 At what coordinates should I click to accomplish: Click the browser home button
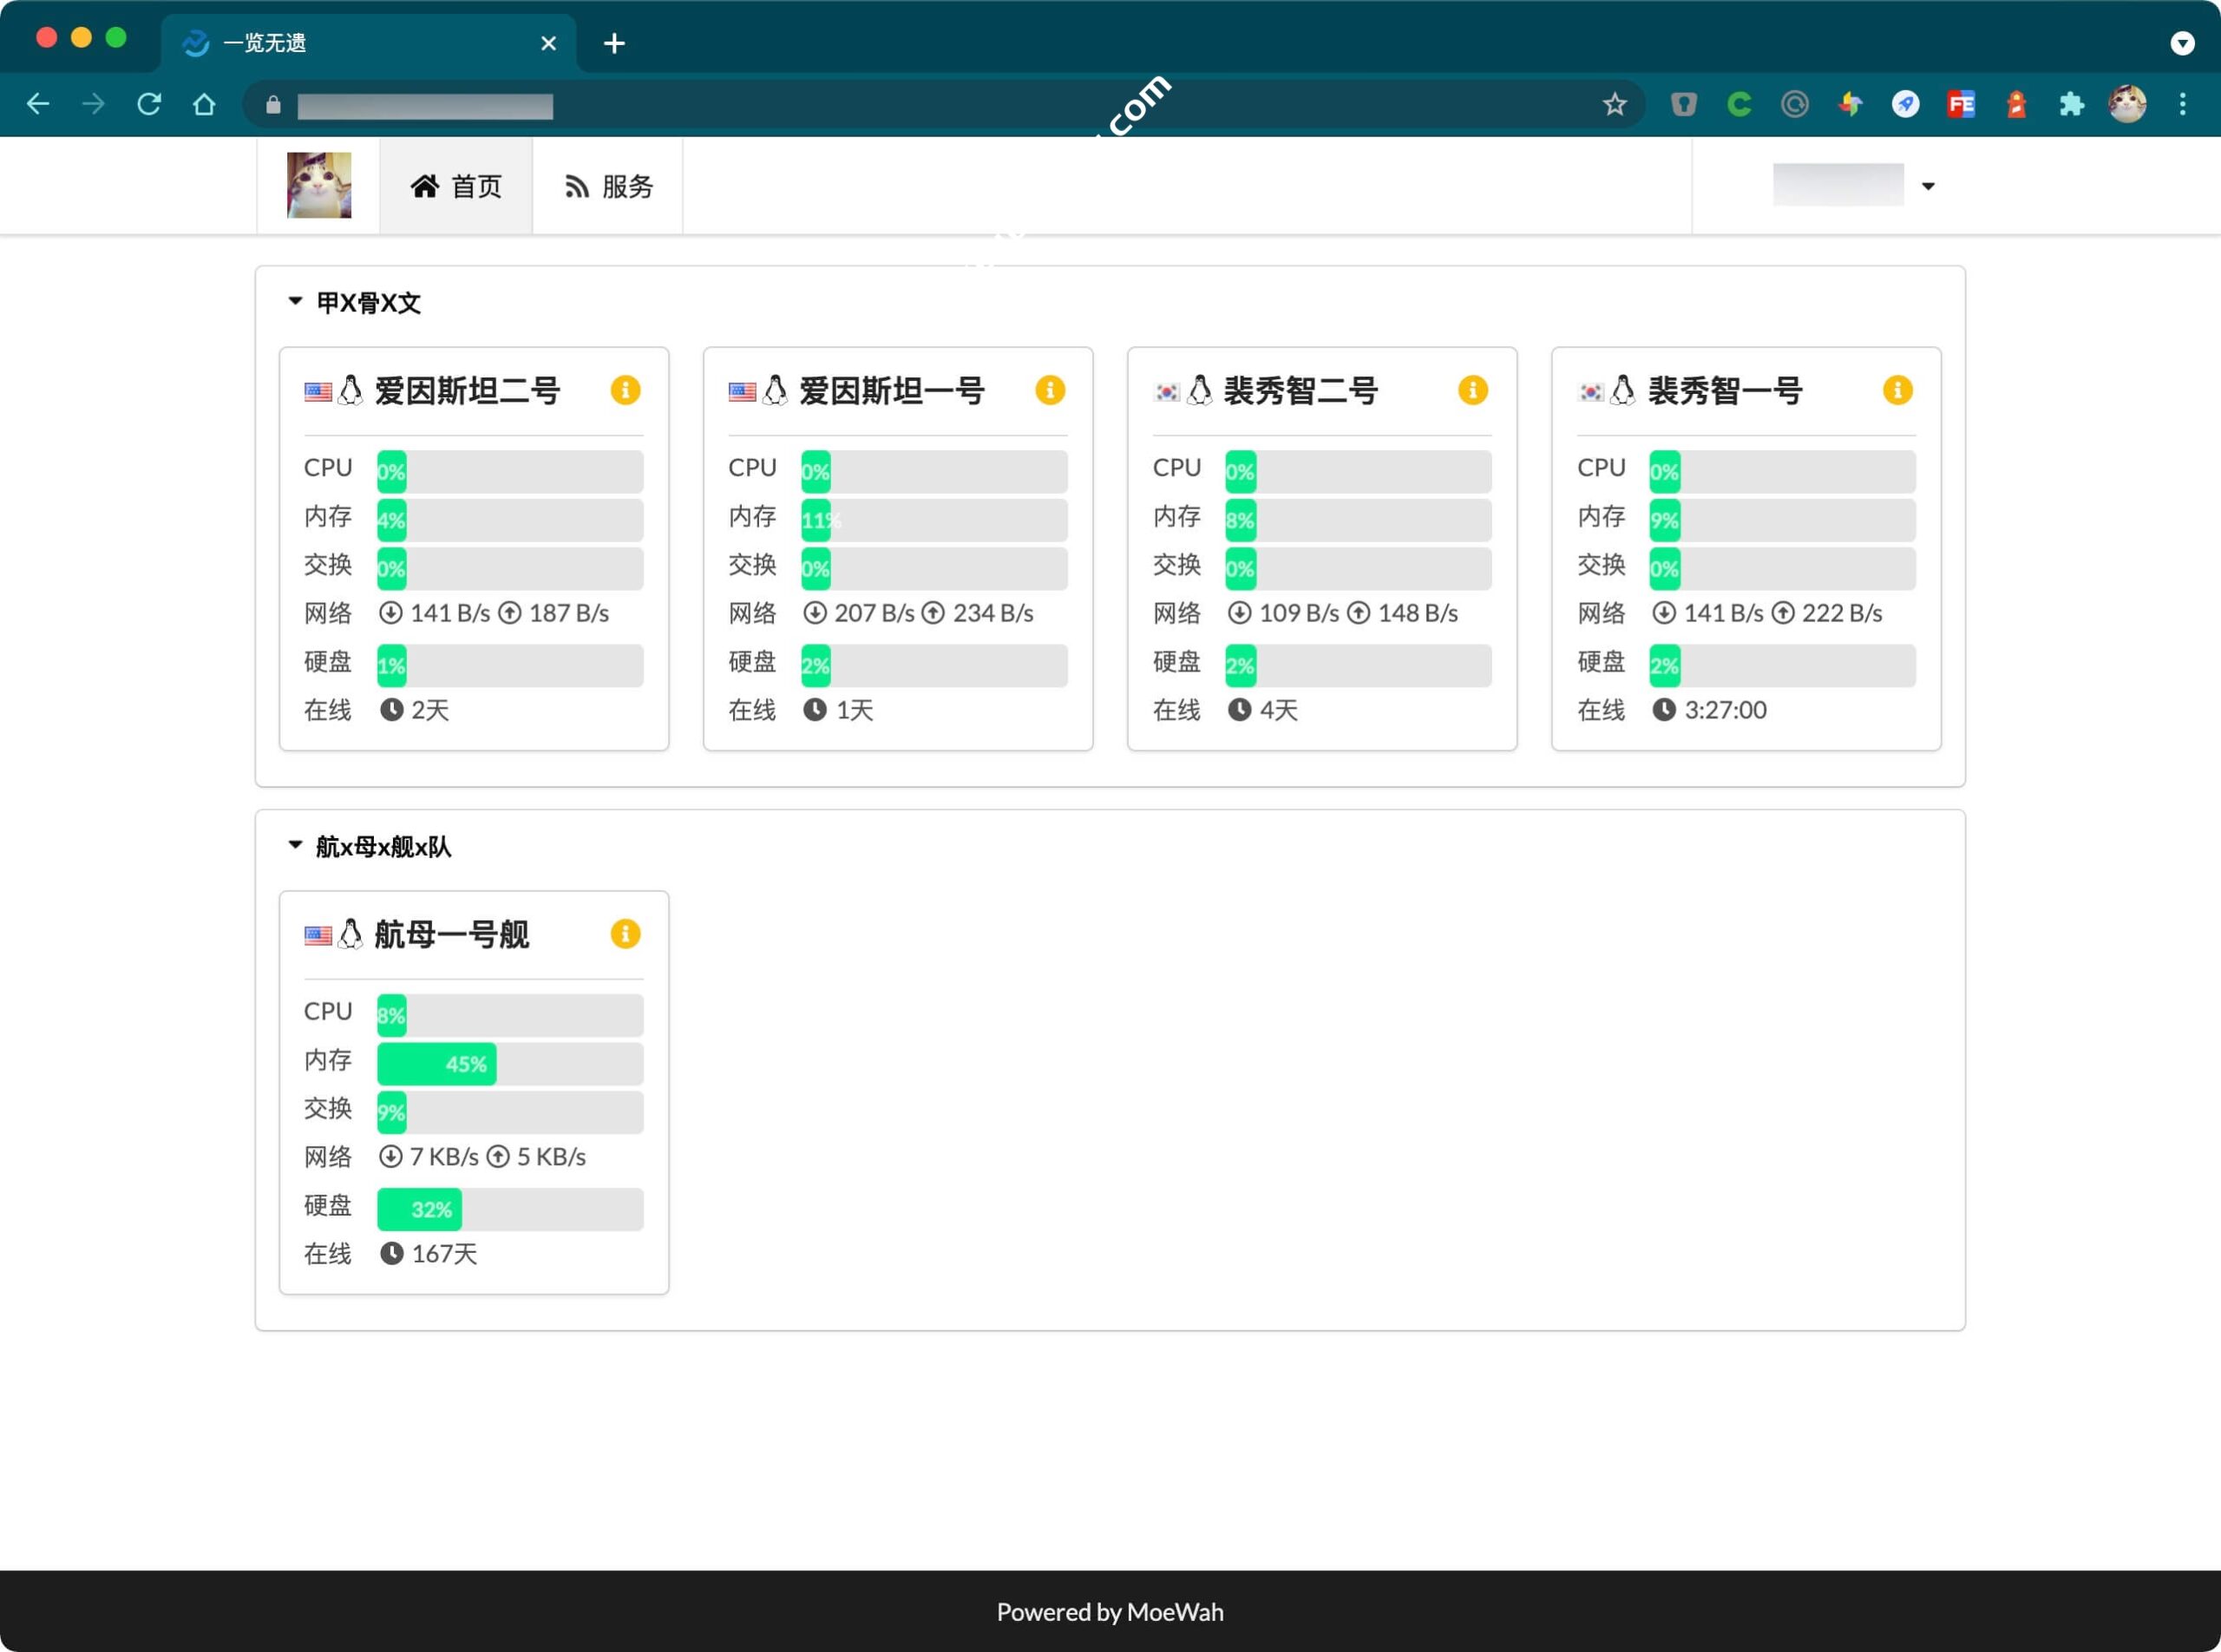(x=204, y=104)
